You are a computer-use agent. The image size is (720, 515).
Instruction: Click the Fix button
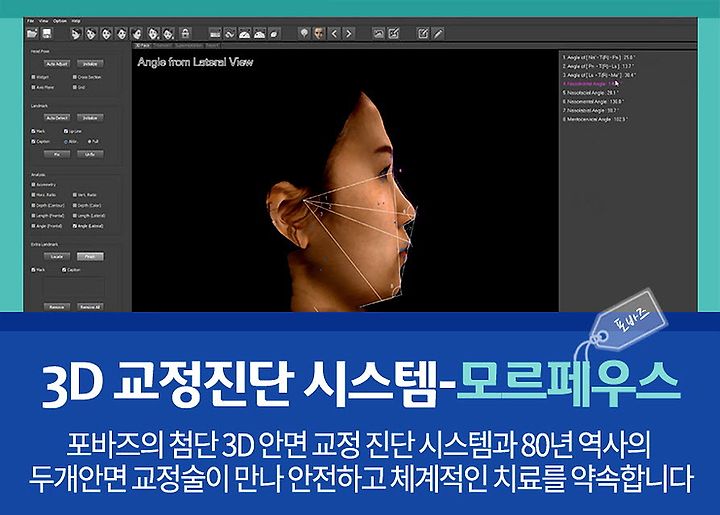click(x=57, y=155)
